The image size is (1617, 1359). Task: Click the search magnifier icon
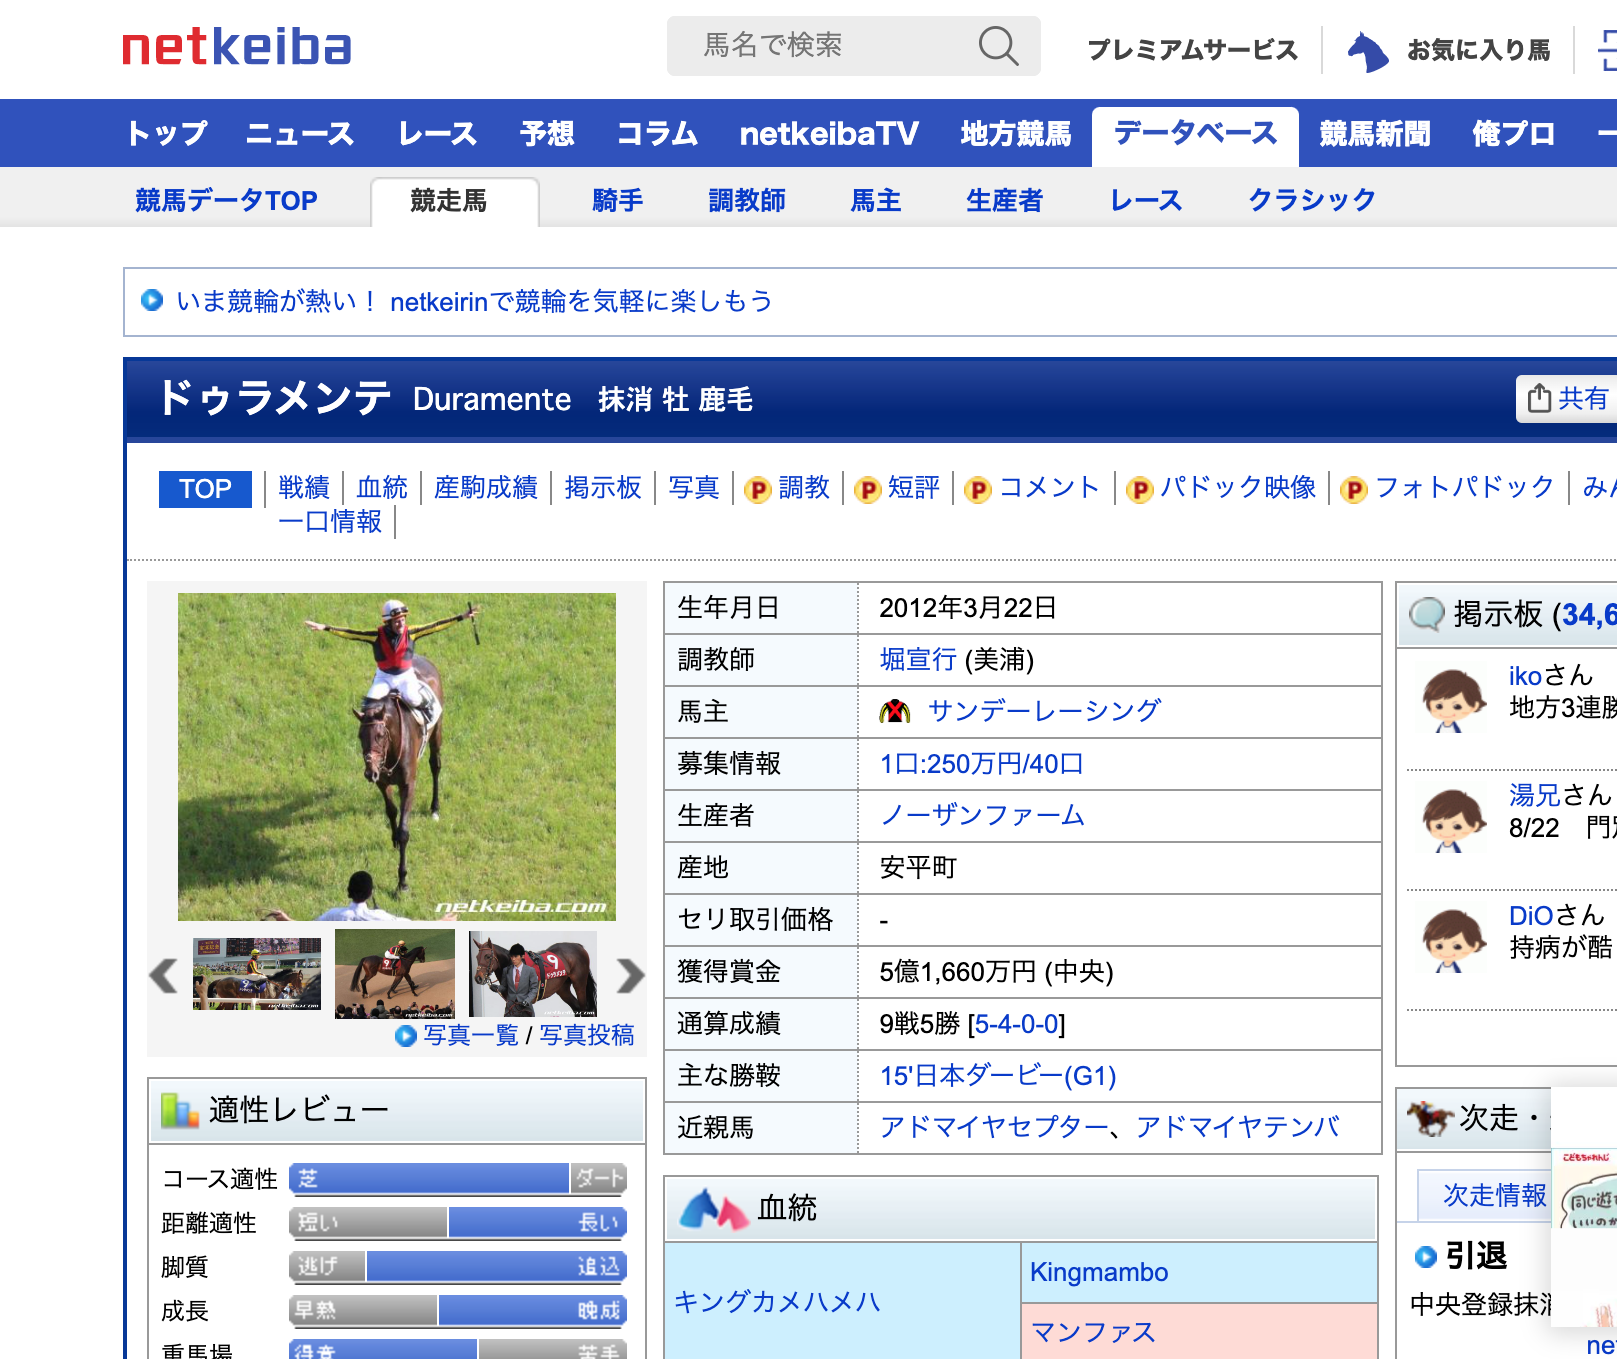(x=997, y=46)
